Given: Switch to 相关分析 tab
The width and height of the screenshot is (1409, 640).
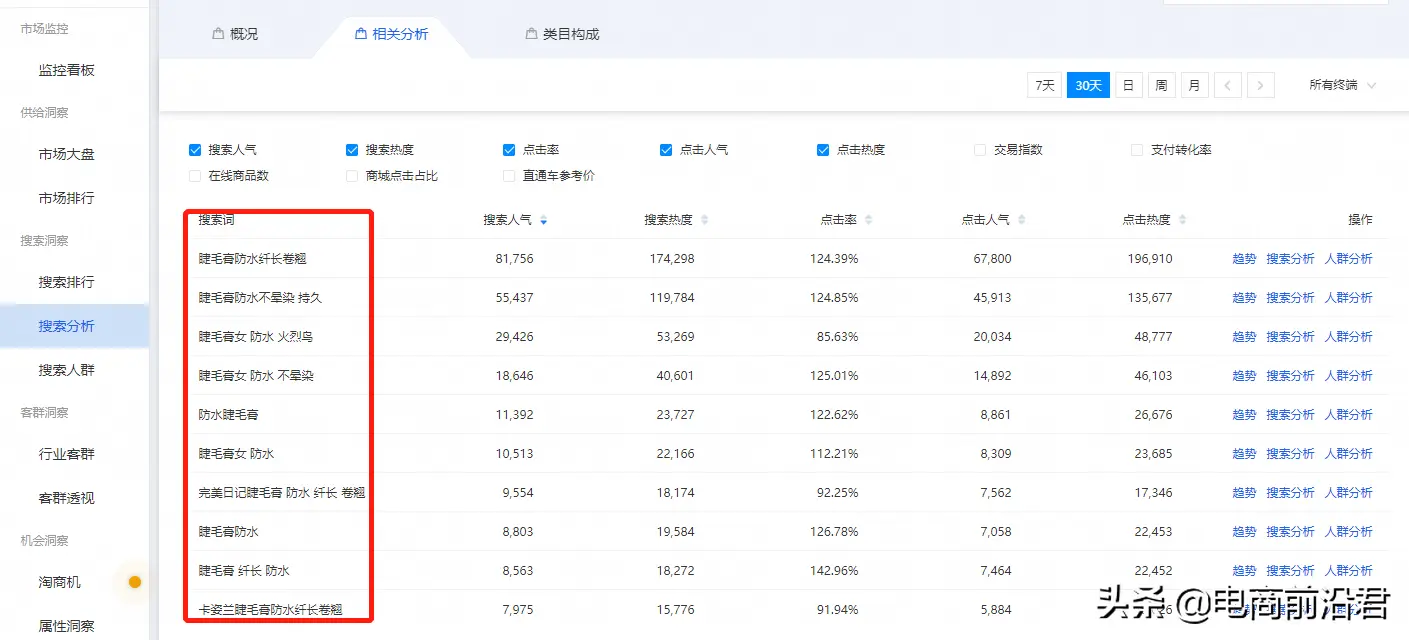Looking at the screenshot, I should 392,34.
